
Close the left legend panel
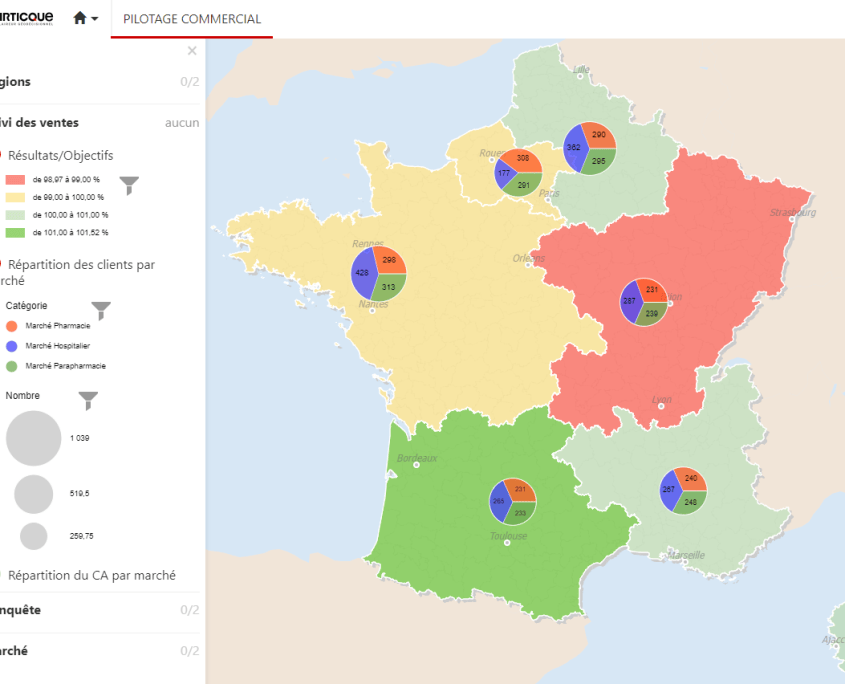[x=192, y=51]
